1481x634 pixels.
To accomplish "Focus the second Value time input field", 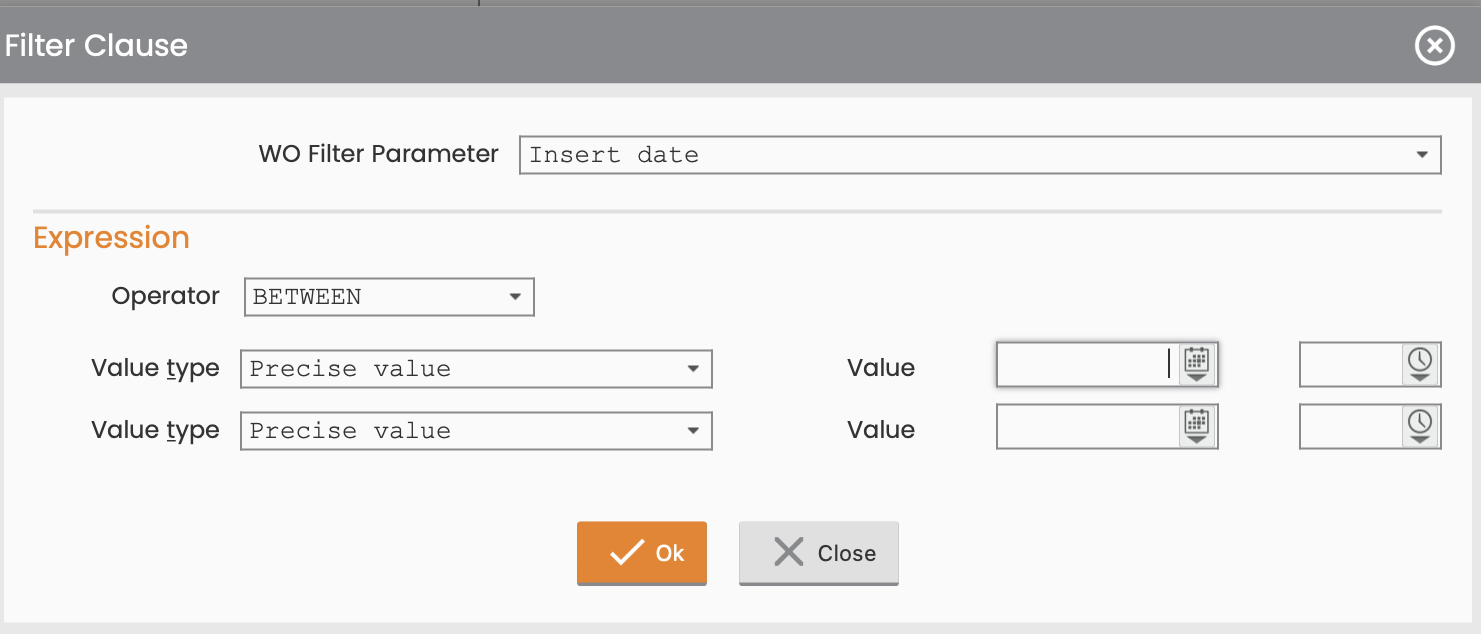I will [1351, 427].
